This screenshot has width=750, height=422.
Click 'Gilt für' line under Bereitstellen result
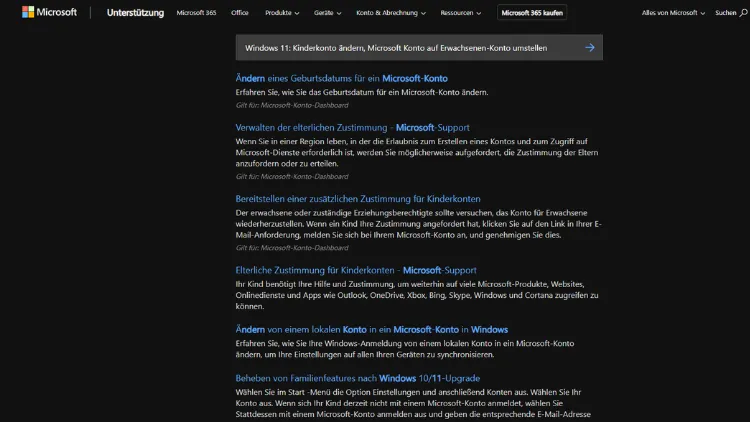click(x=292, y=248)
